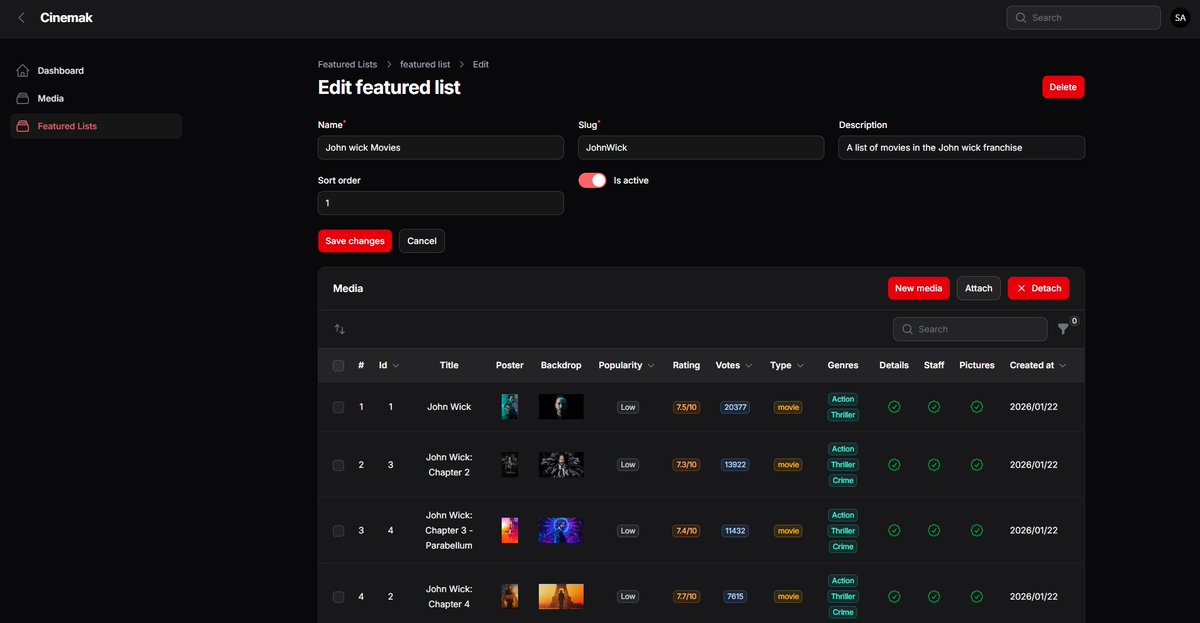The height and width of the screenshot is (623, 1200).
Task: Click the Detach button
Action: 1039,288
